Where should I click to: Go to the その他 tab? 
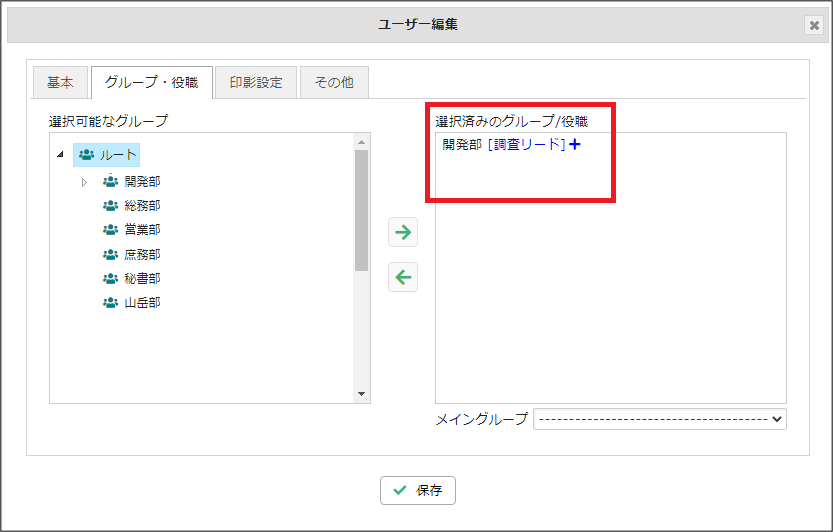pyautogui.click(x=334, y=82)
